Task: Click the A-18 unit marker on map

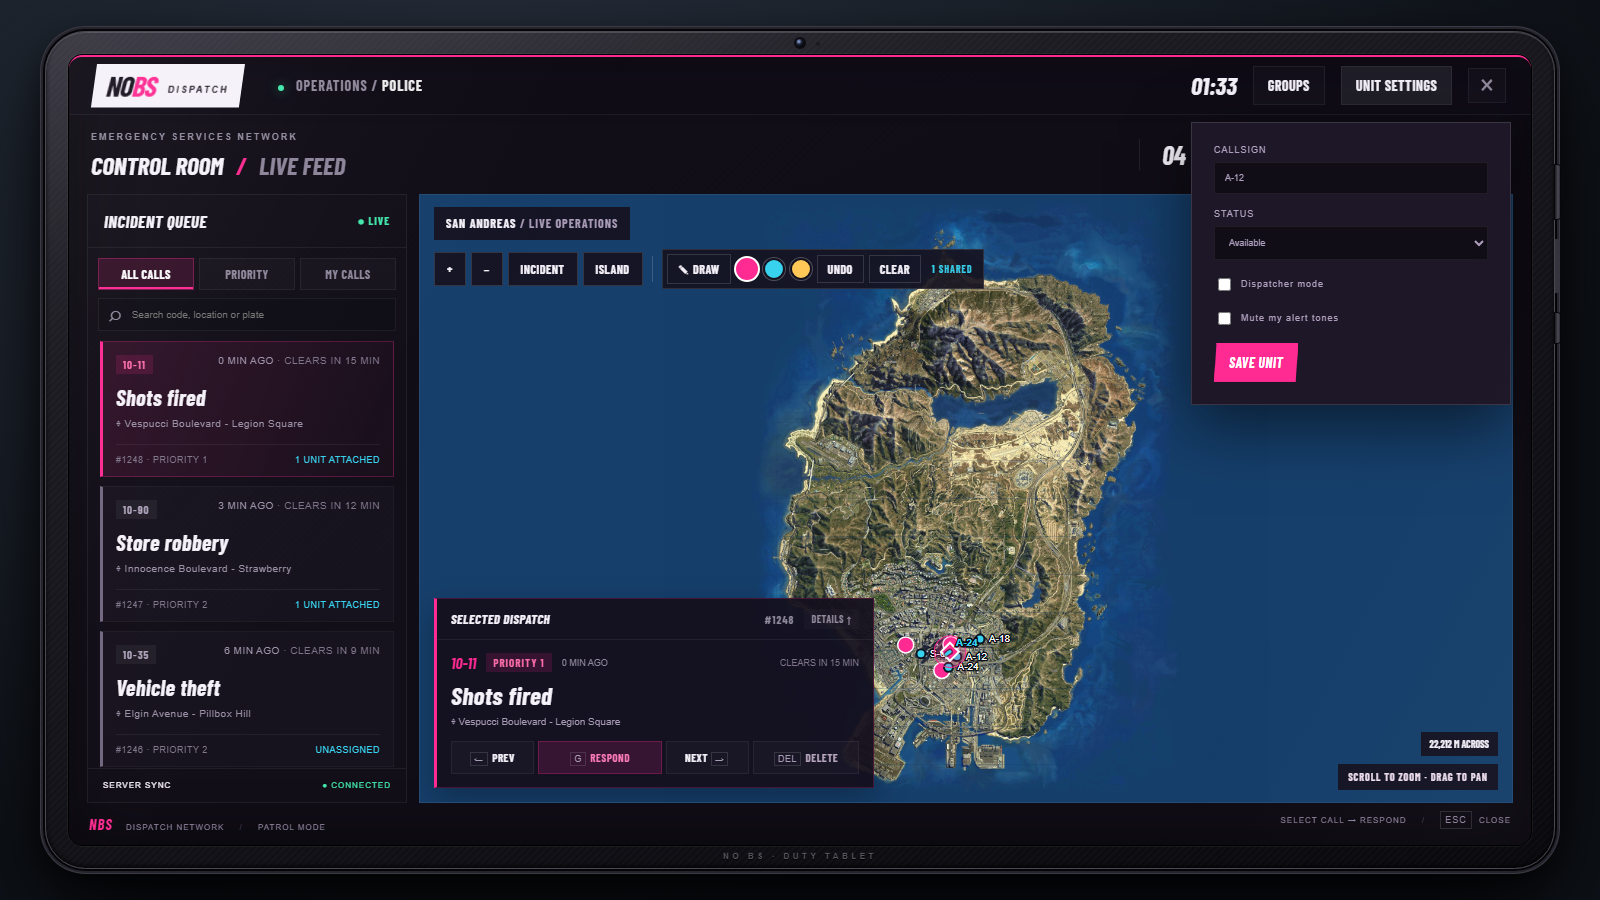Action: [x=981, y=639]
